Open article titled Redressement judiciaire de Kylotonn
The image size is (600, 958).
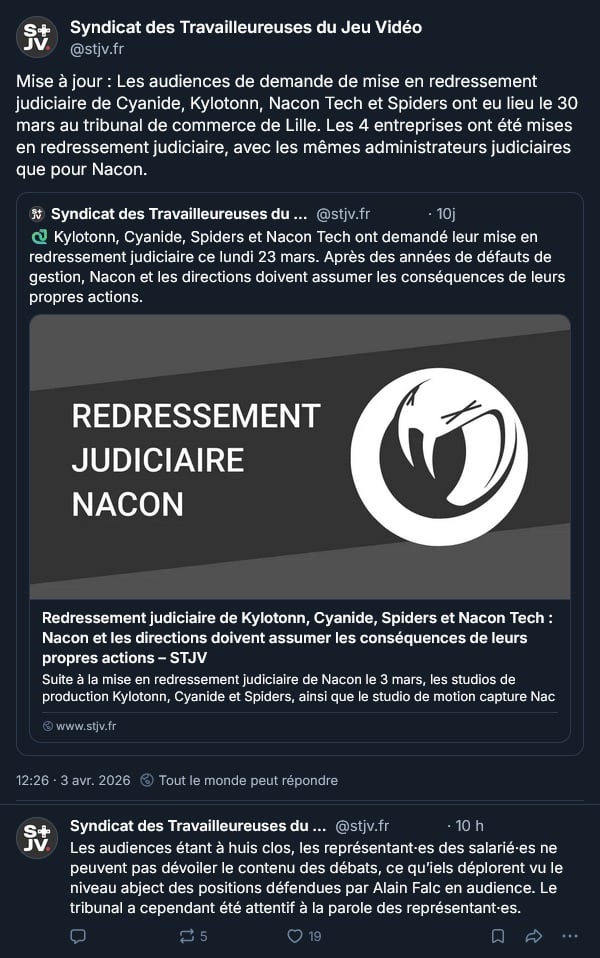pyautogui.click(x=298, y=637)
